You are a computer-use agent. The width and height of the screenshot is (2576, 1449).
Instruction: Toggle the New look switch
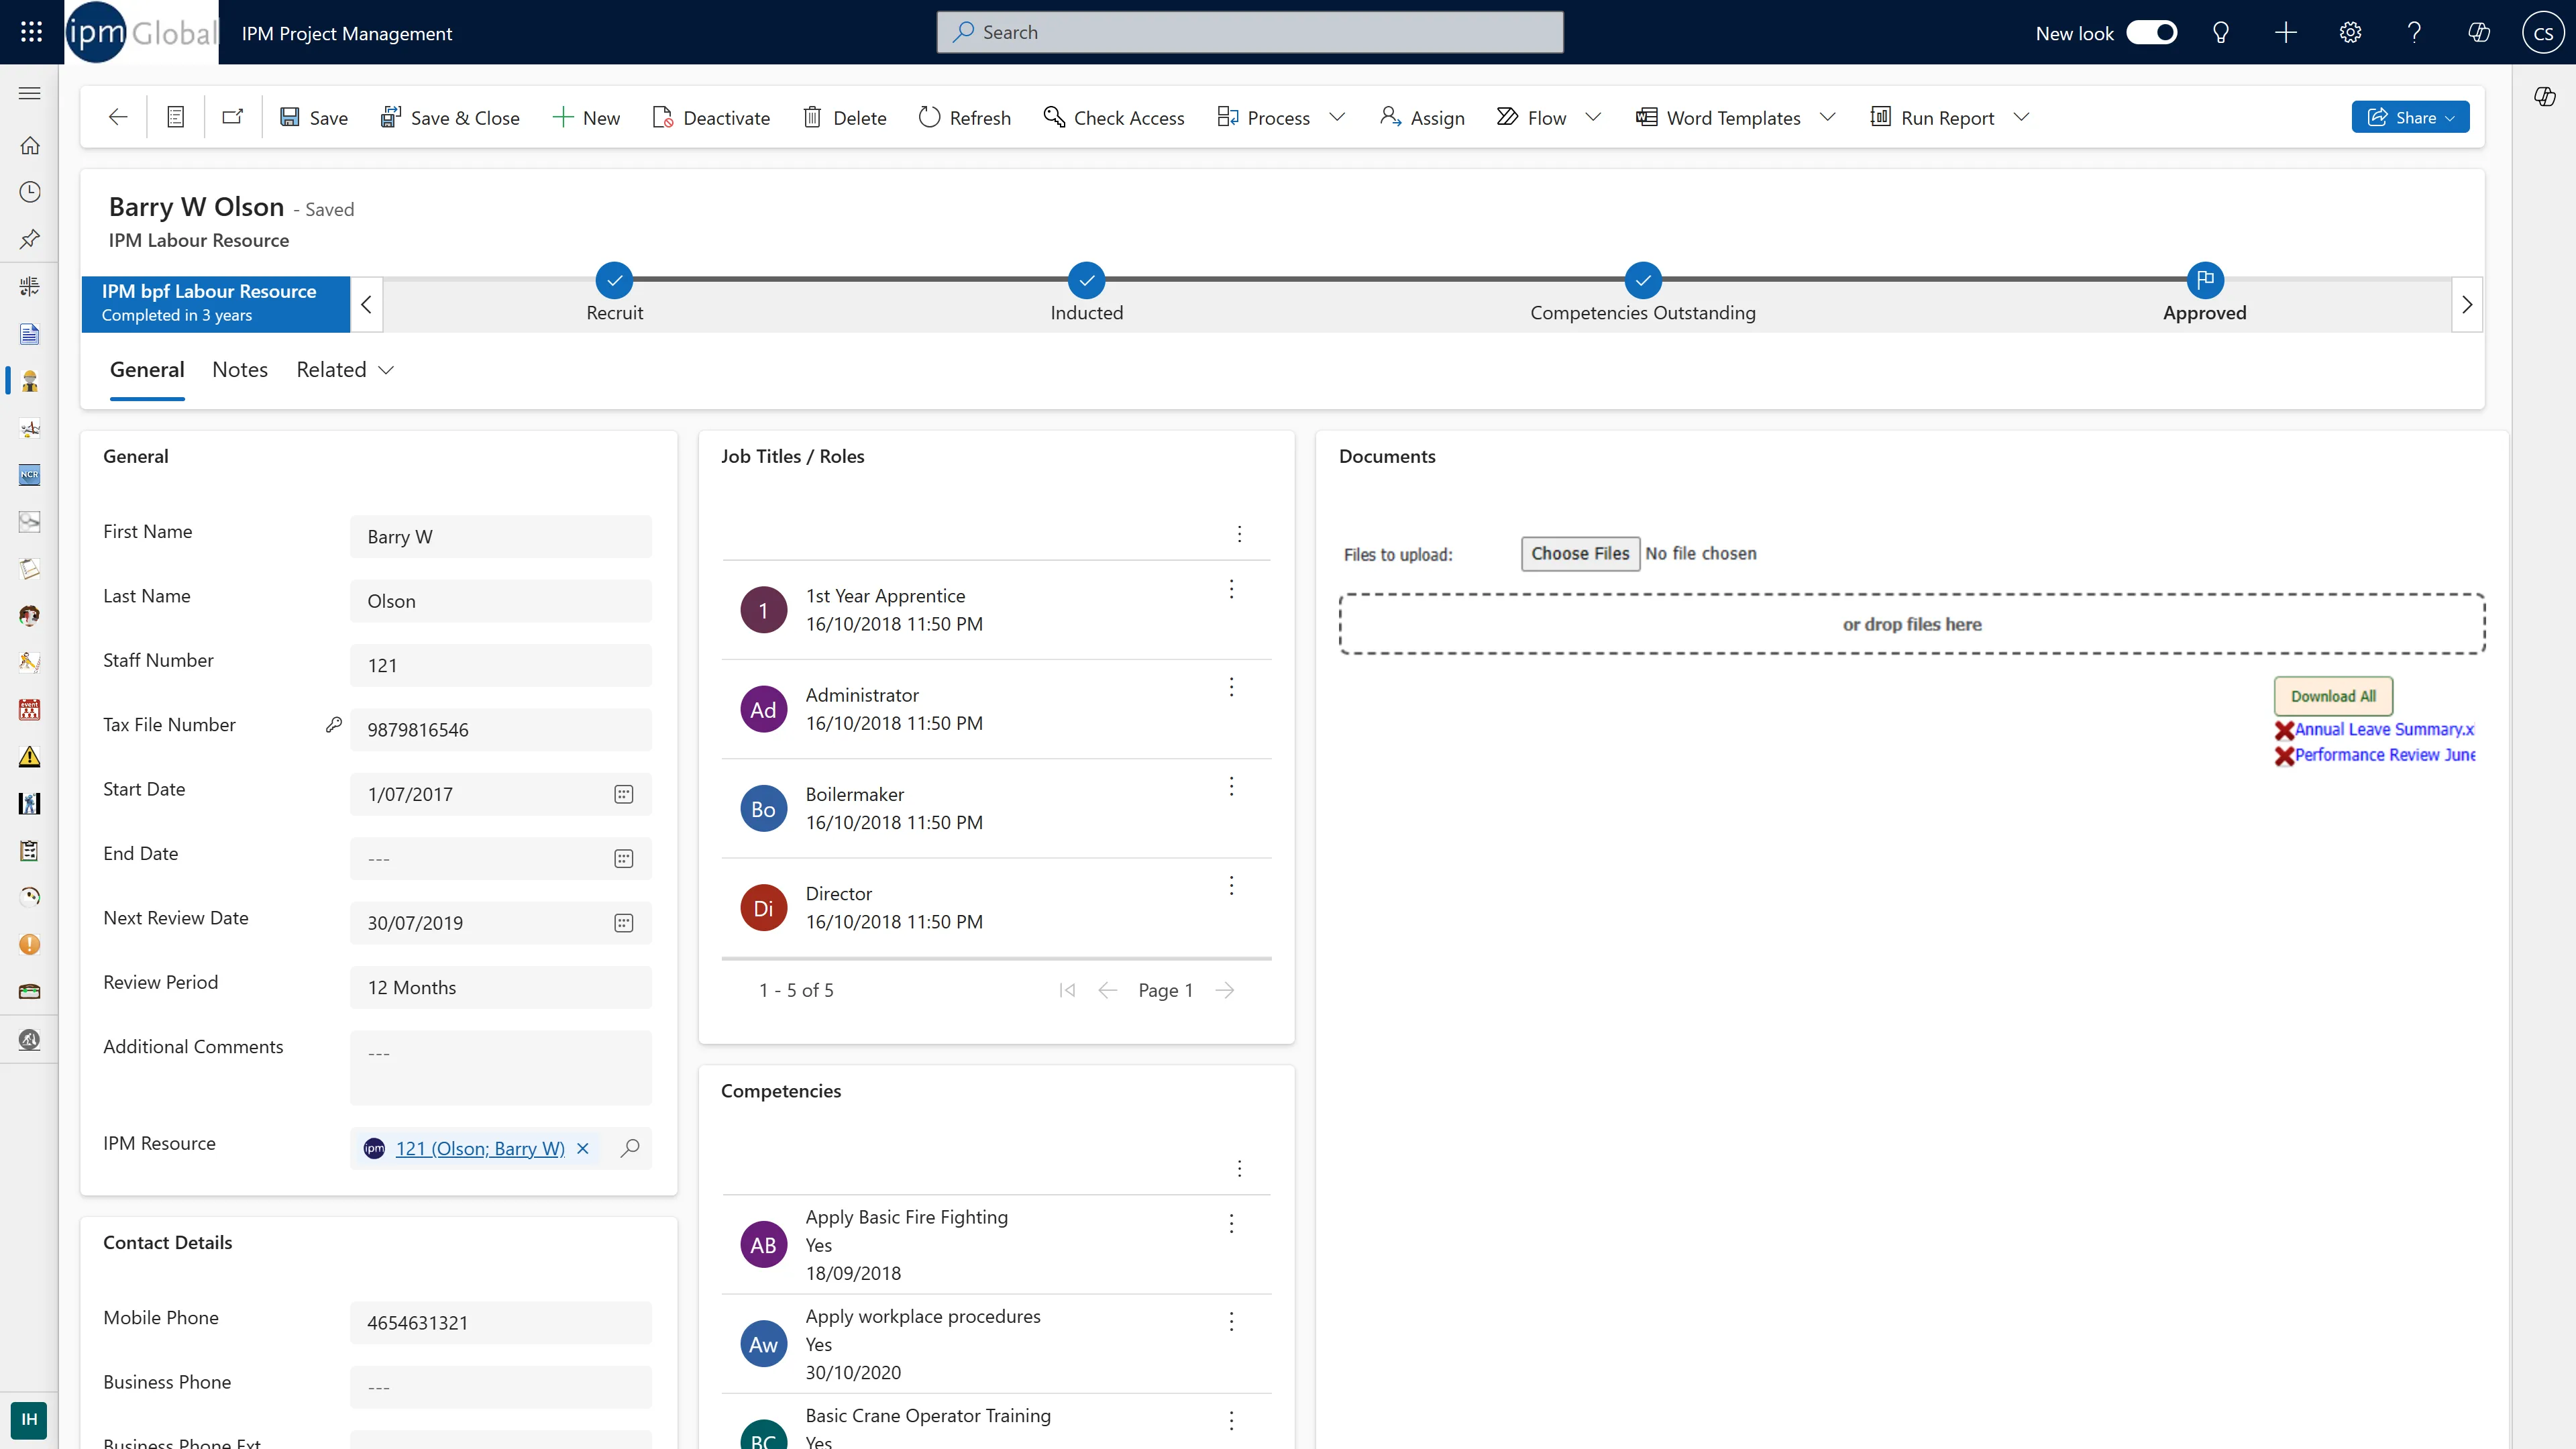click(x=2152, y=32)
